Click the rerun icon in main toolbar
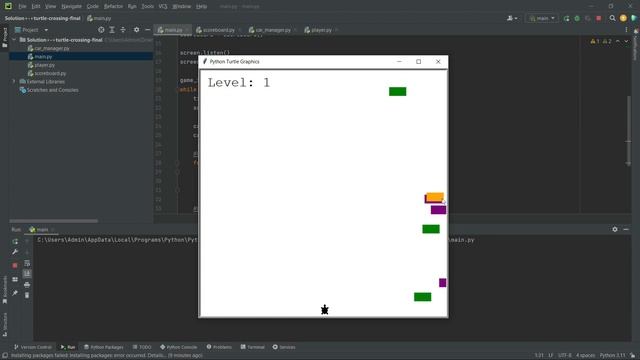 click(567, 18)
